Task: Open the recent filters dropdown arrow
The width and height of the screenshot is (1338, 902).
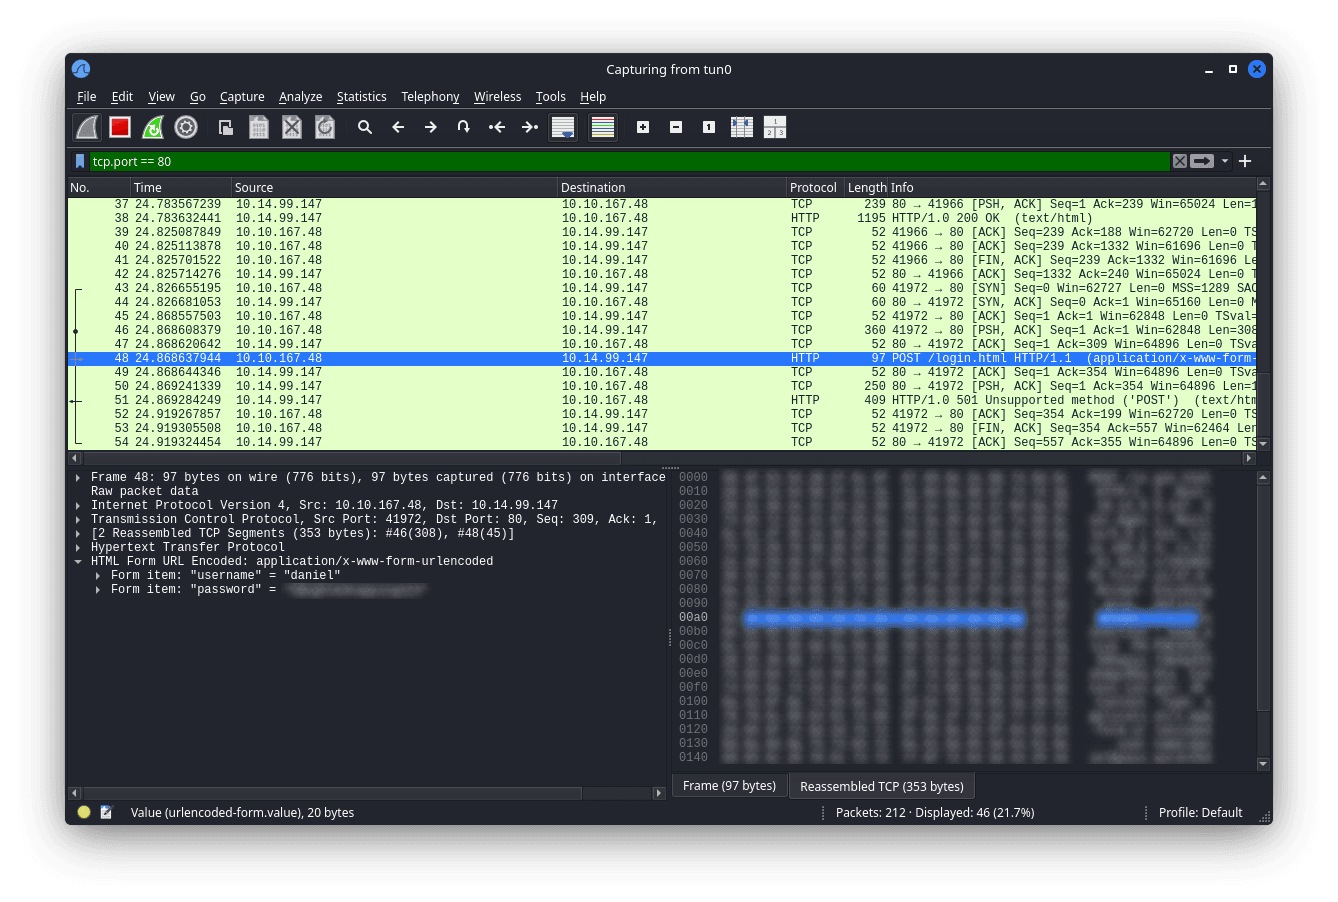Action: pos(1225,161)
